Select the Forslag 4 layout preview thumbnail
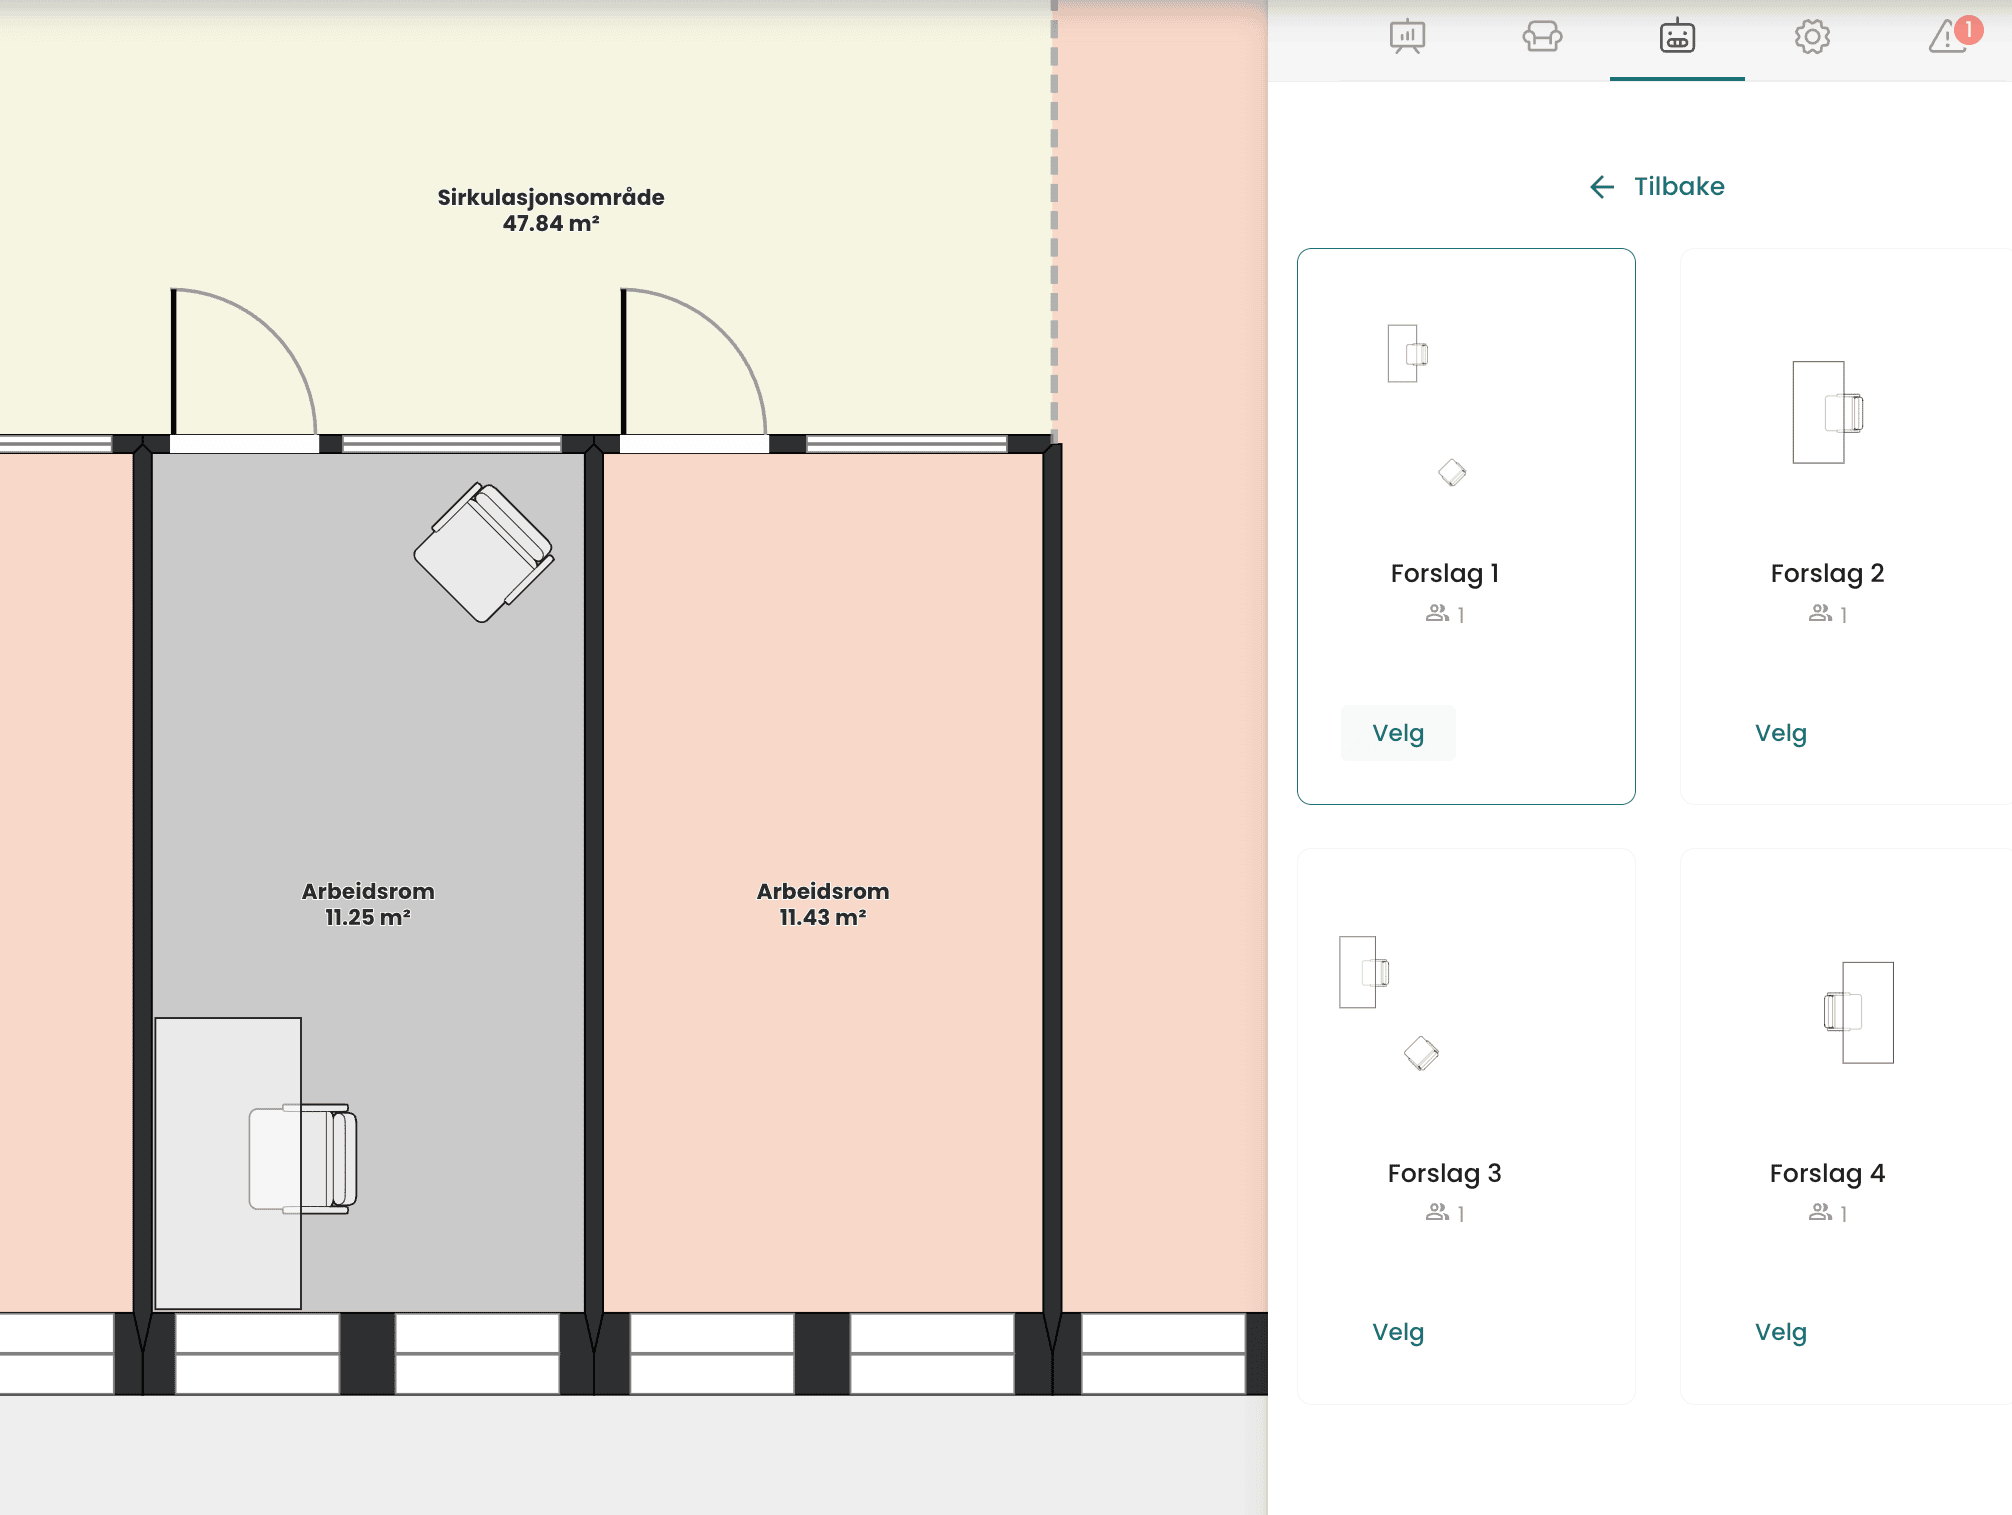The height and width of the screenshot is (1515, 2012). 1858,1012
